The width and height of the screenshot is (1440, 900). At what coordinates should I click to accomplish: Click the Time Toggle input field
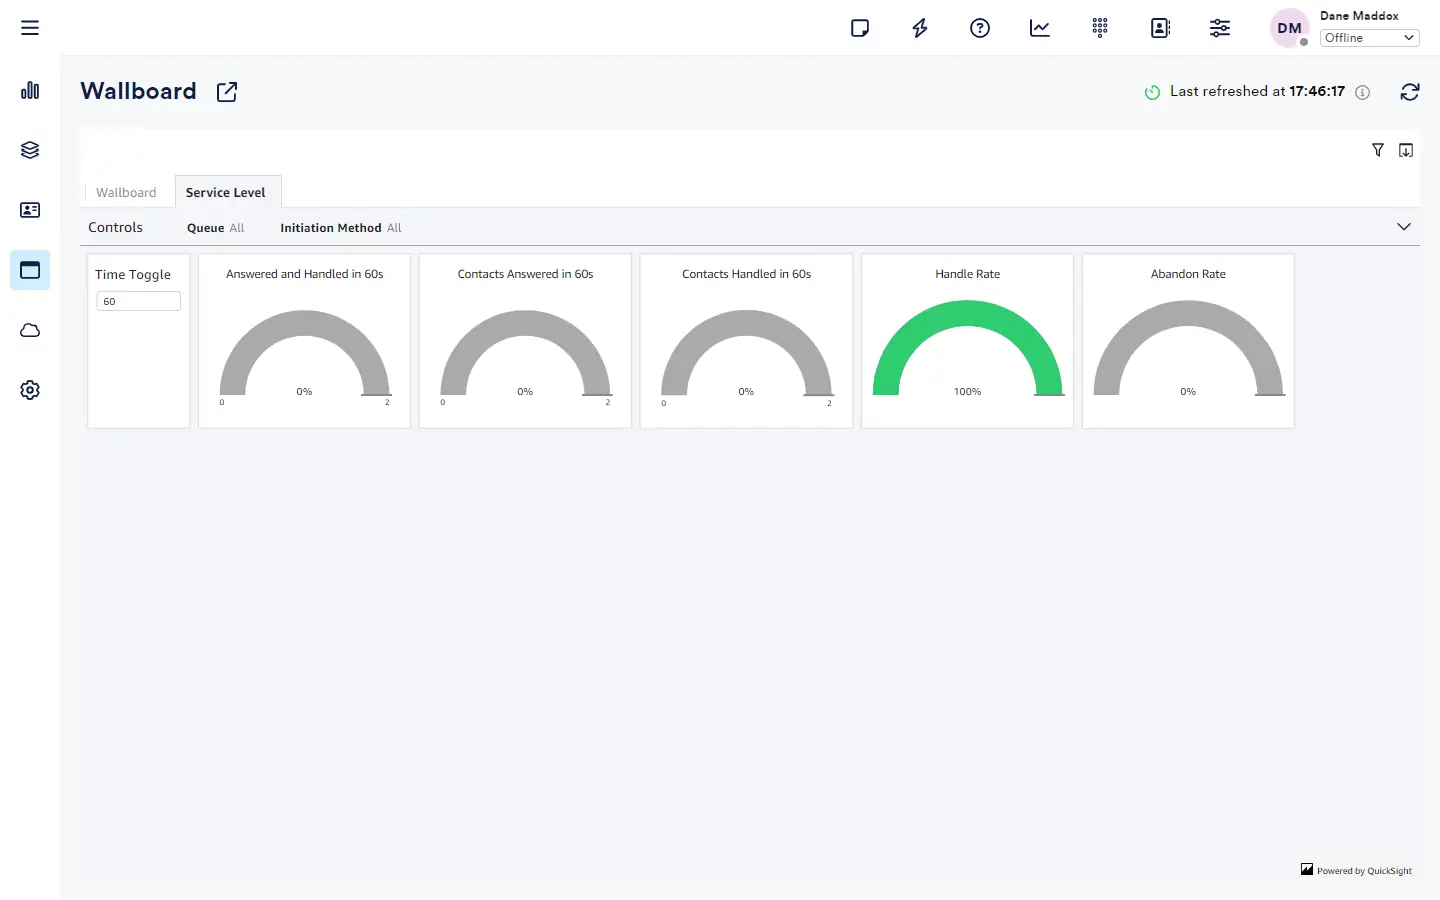tap(138, 301)
